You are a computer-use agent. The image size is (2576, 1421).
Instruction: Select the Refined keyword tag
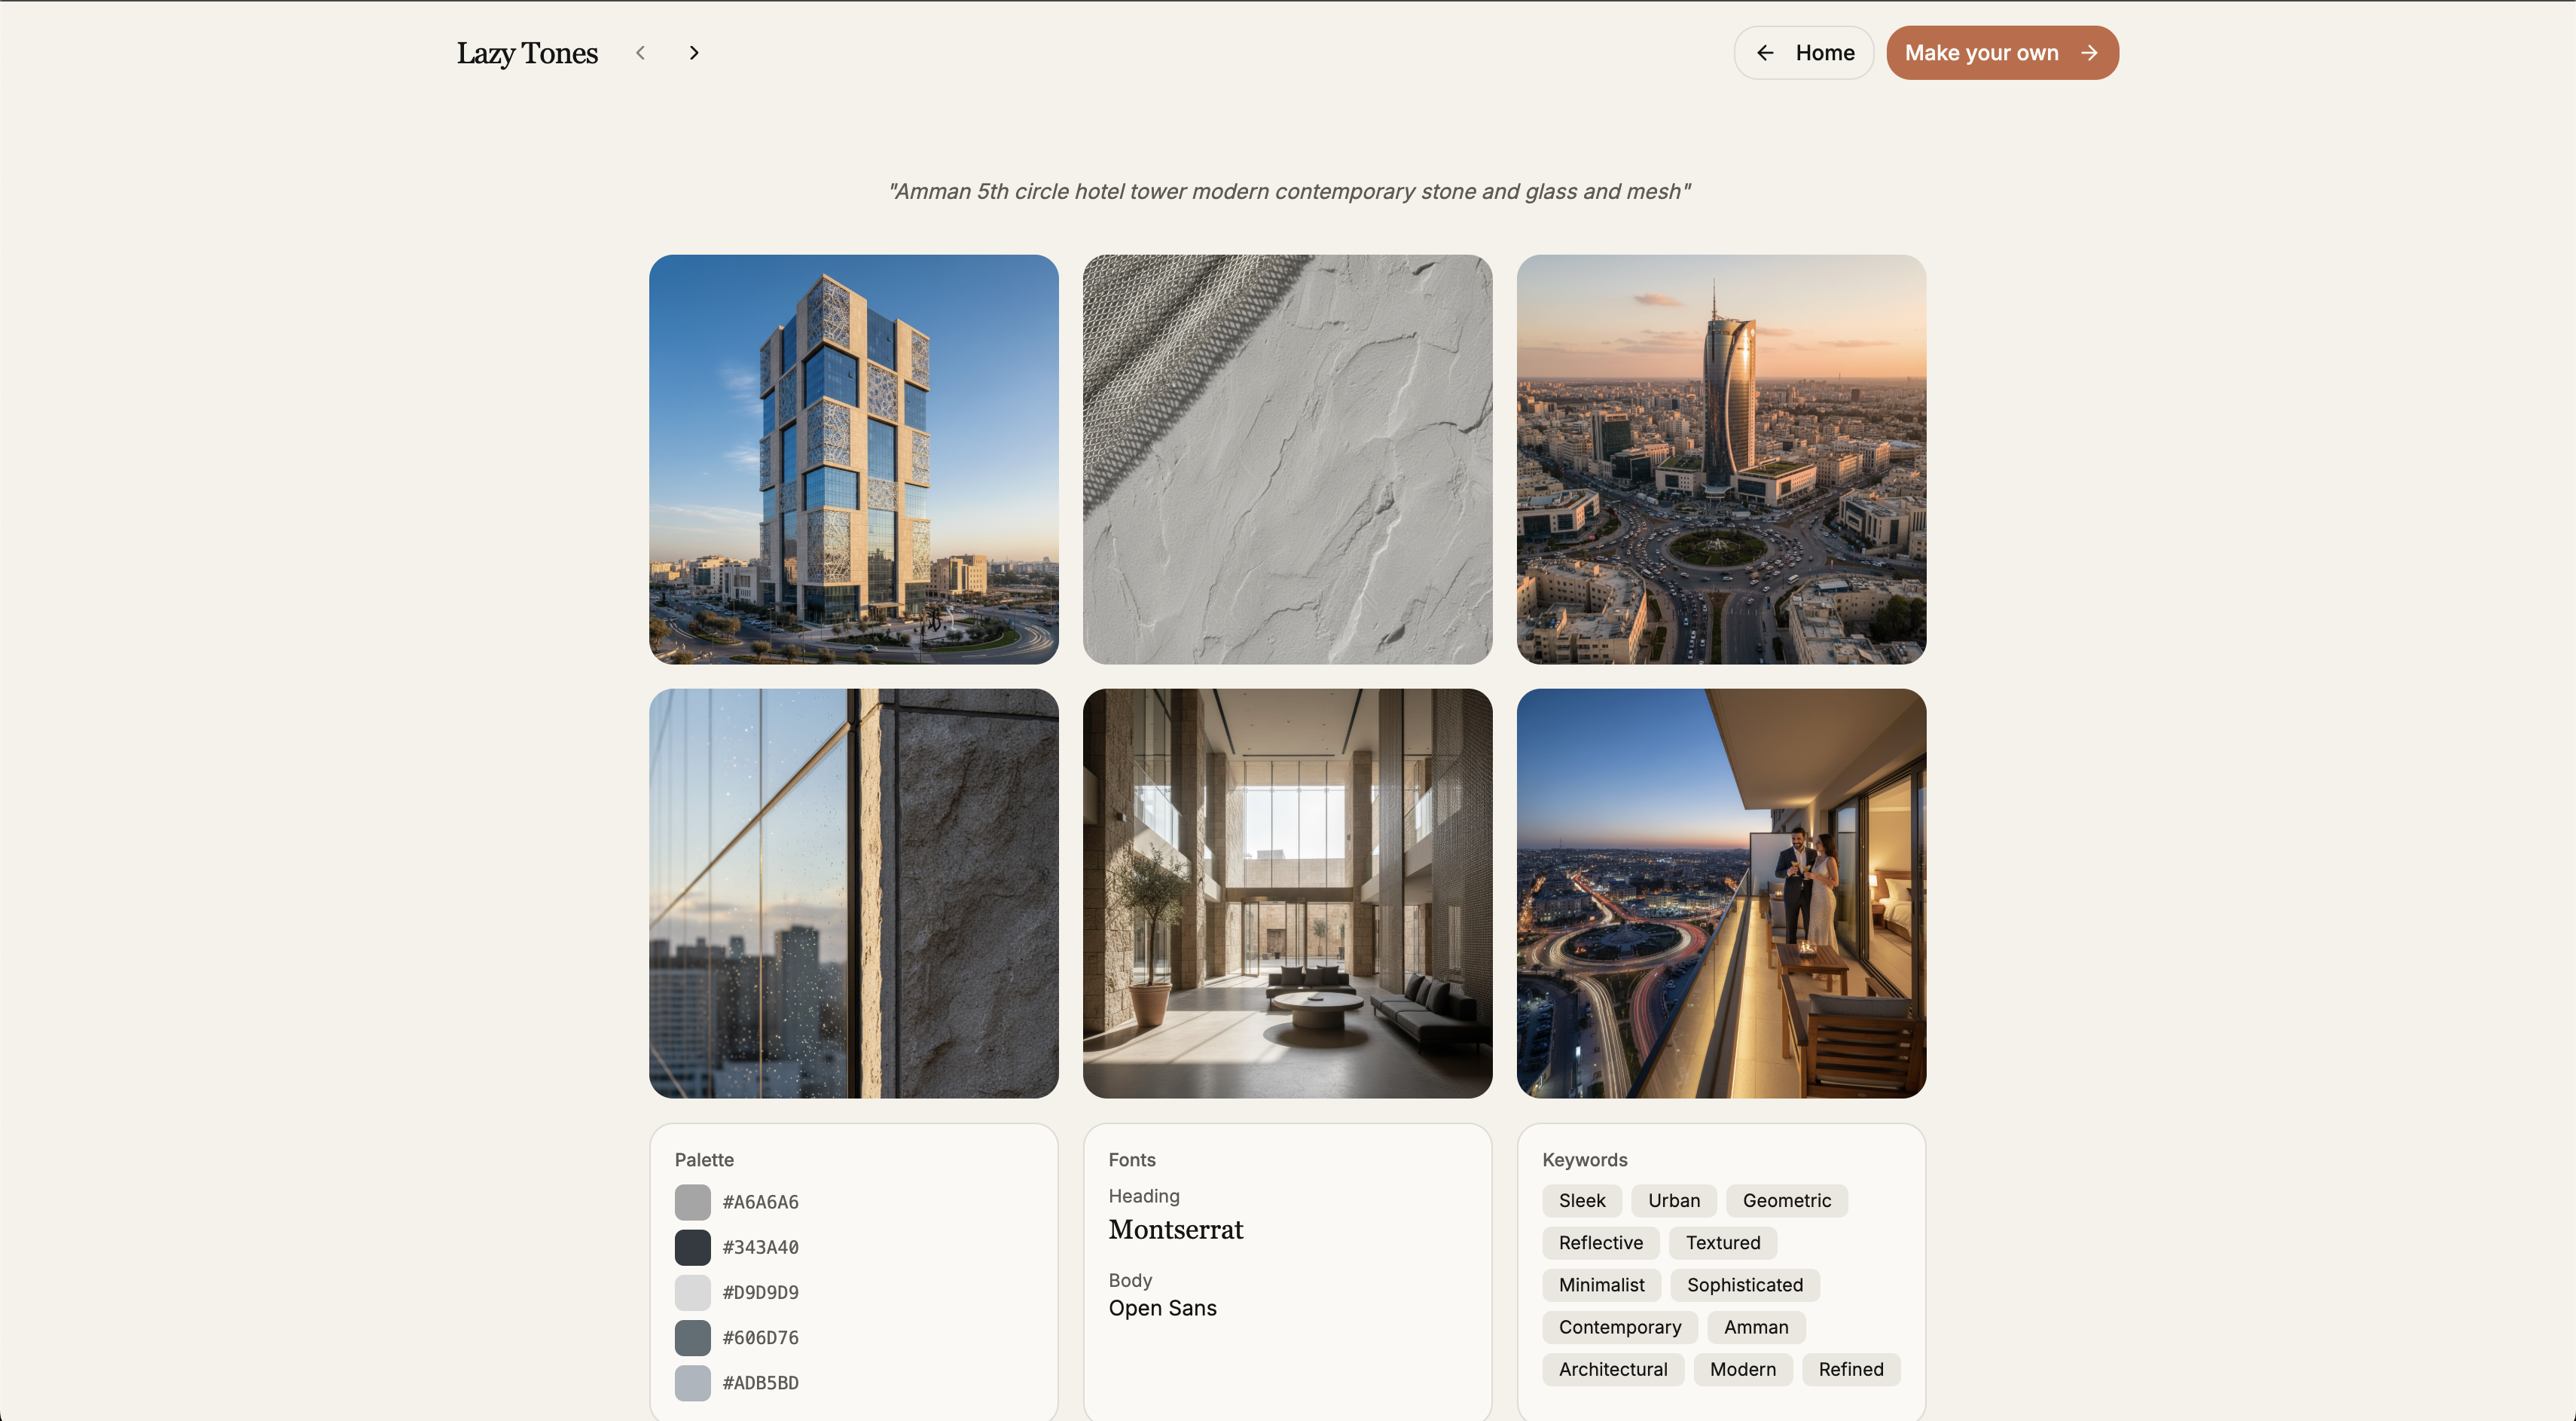1850,1369
